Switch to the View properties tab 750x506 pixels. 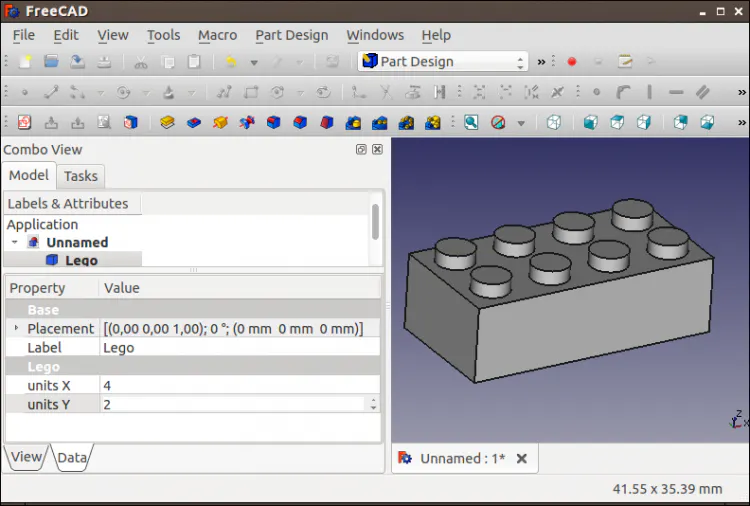tap(26, 457)
